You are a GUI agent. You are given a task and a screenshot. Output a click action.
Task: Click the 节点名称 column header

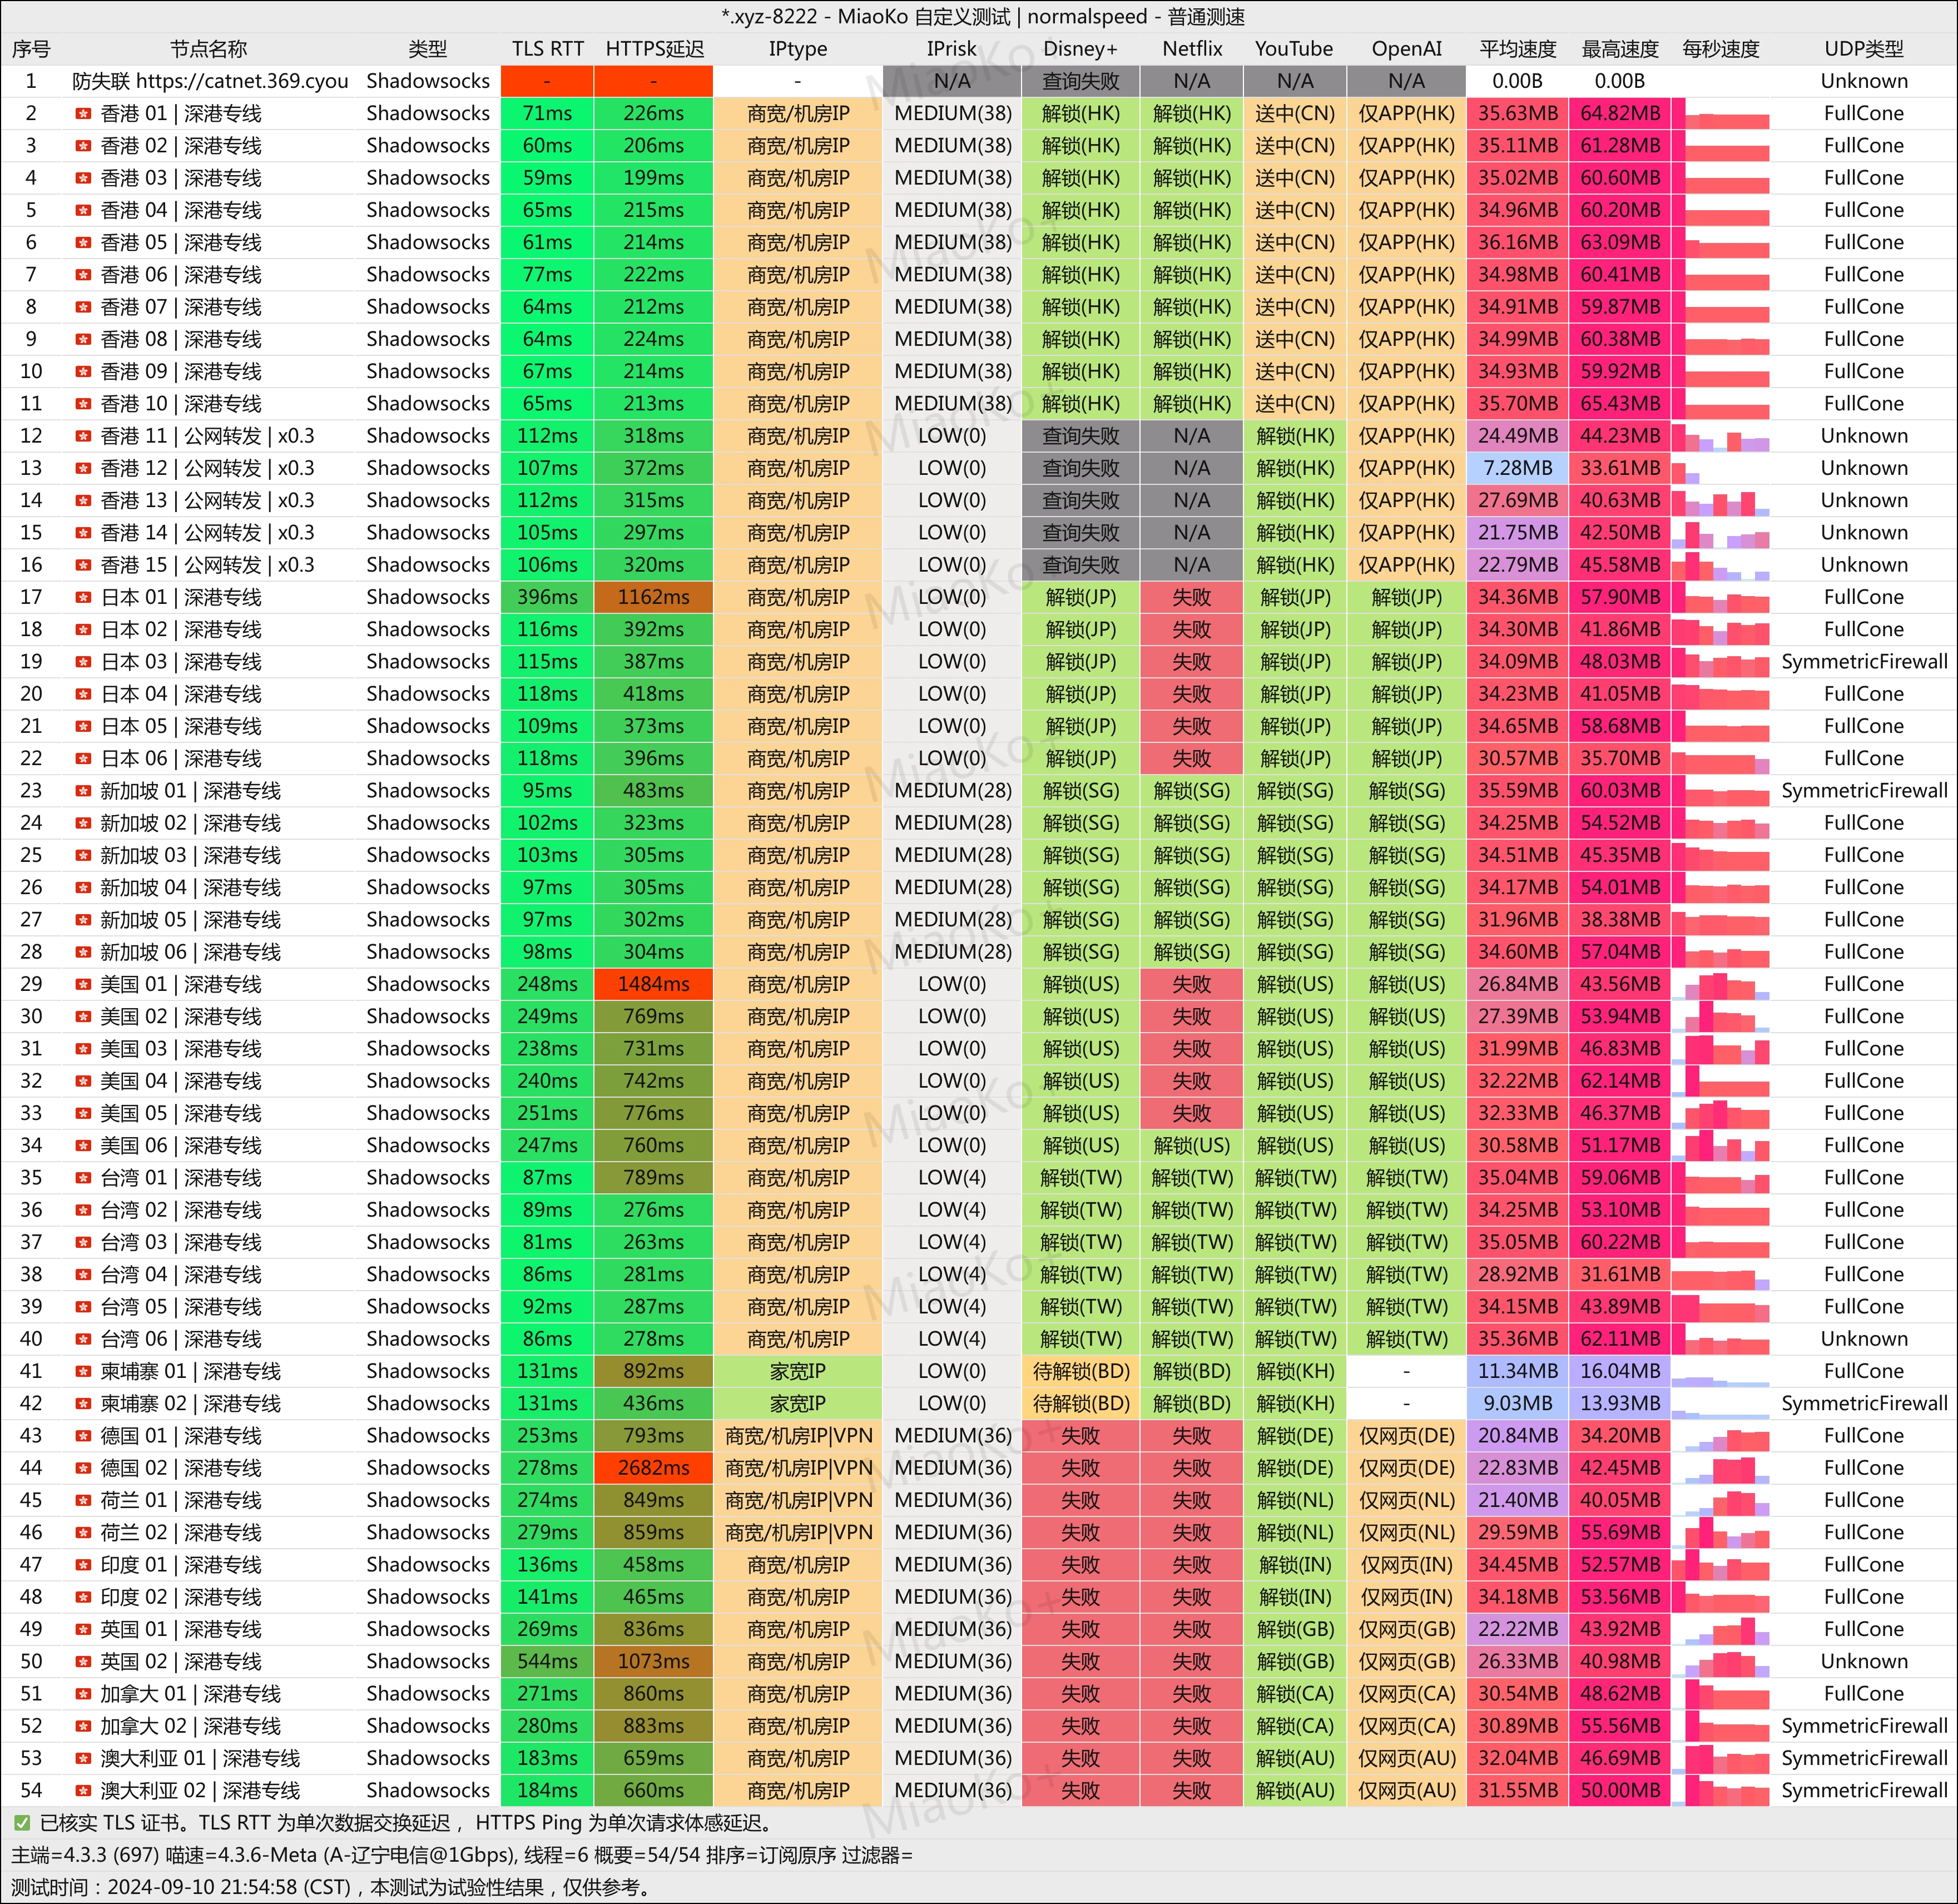click(208, 49)
